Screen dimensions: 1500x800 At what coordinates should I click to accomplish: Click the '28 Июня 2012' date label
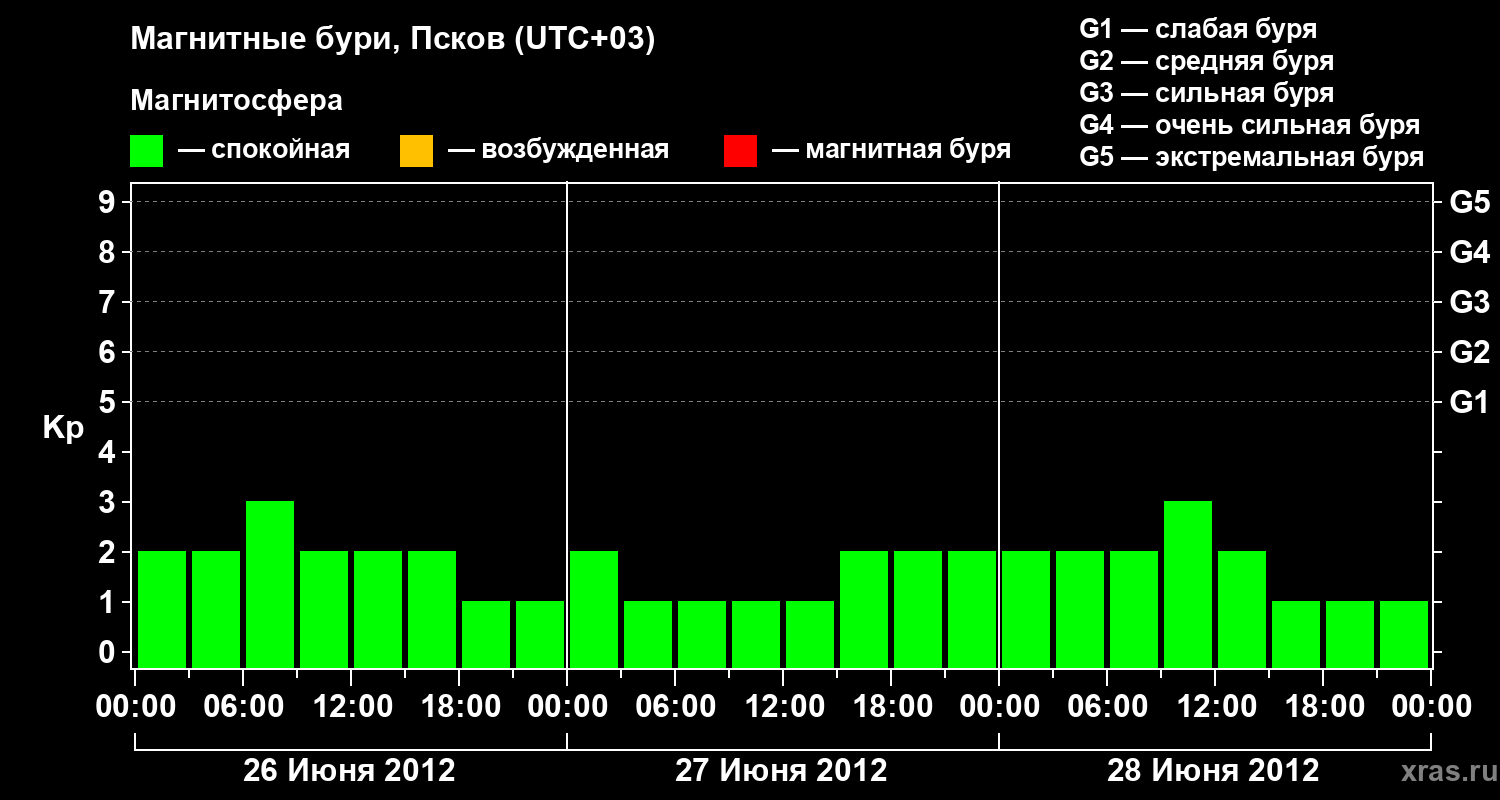pyautogui.click(x=1214, y=771)
